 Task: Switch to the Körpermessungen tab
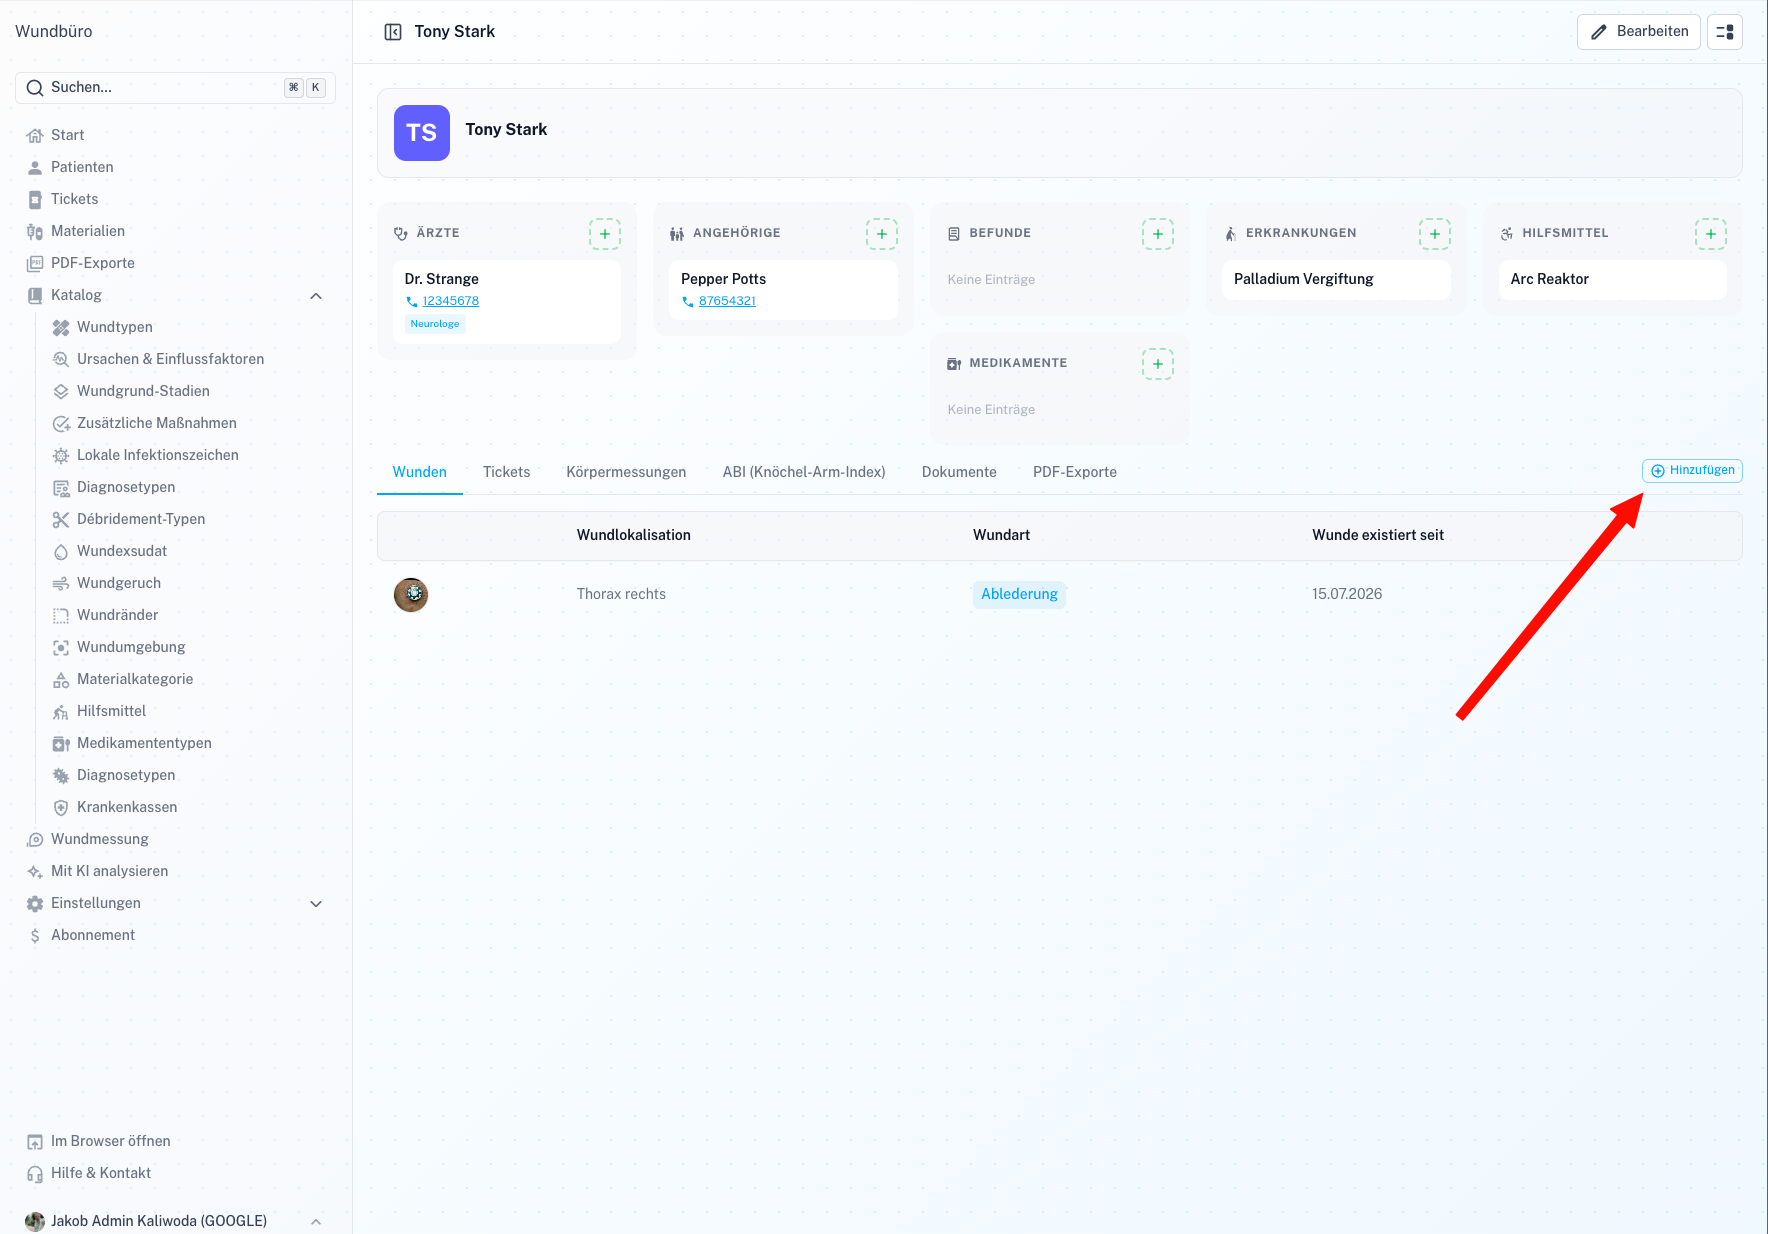pos(626,472)
